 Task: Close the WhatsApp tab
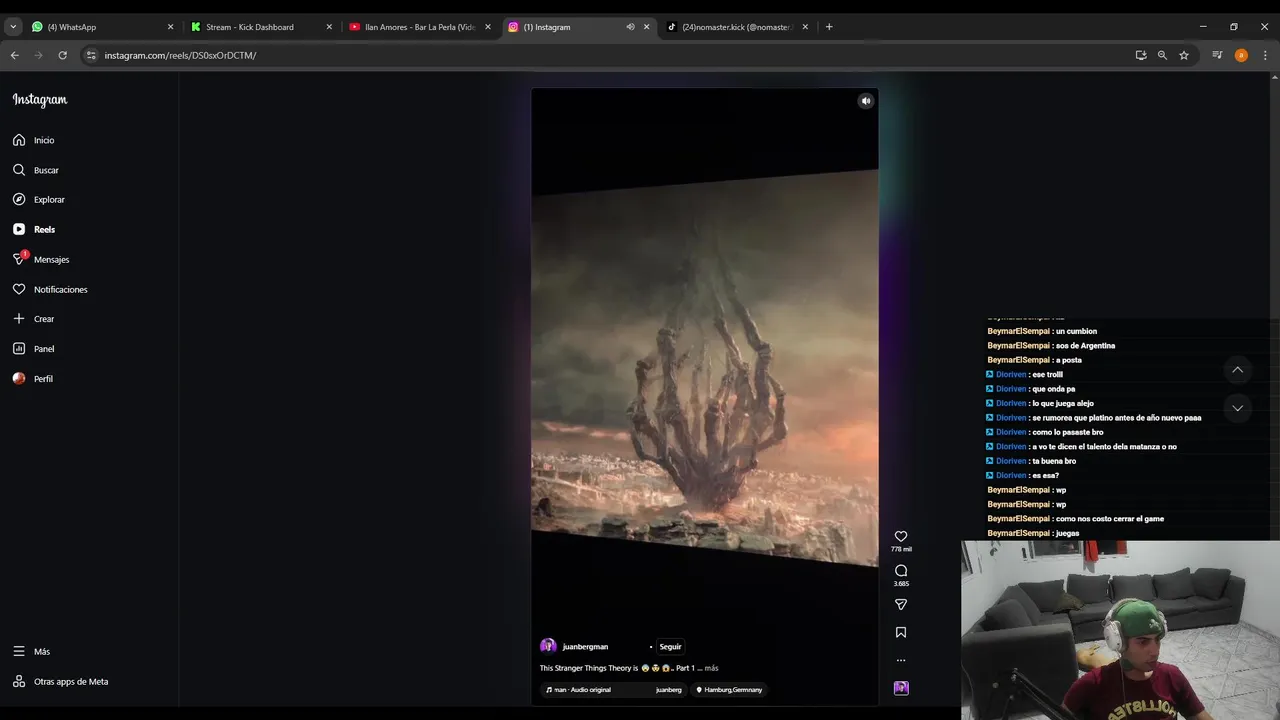click(x=170, y=27)
